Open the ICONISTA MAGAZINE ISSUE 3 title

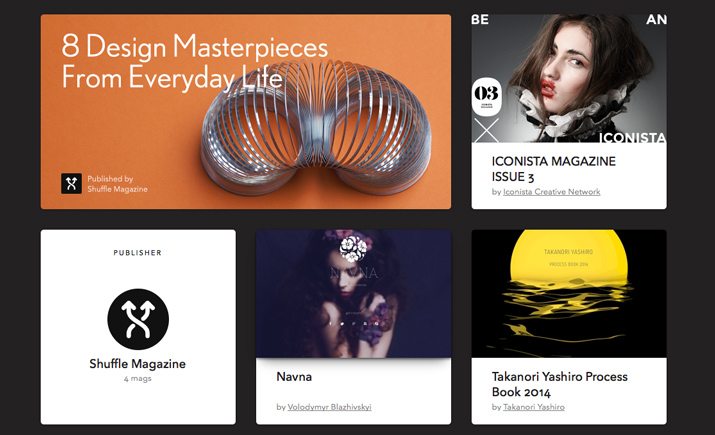pyautogui.click(x=554, y=169)
